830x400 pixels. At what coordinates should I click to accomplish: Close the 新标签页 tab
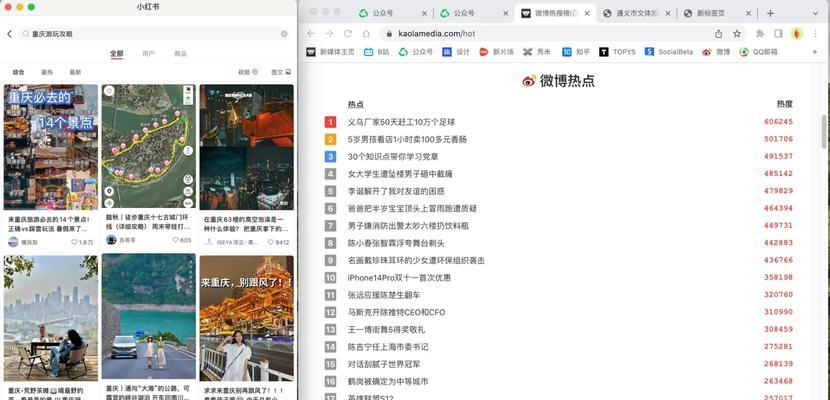click(749, 14)
